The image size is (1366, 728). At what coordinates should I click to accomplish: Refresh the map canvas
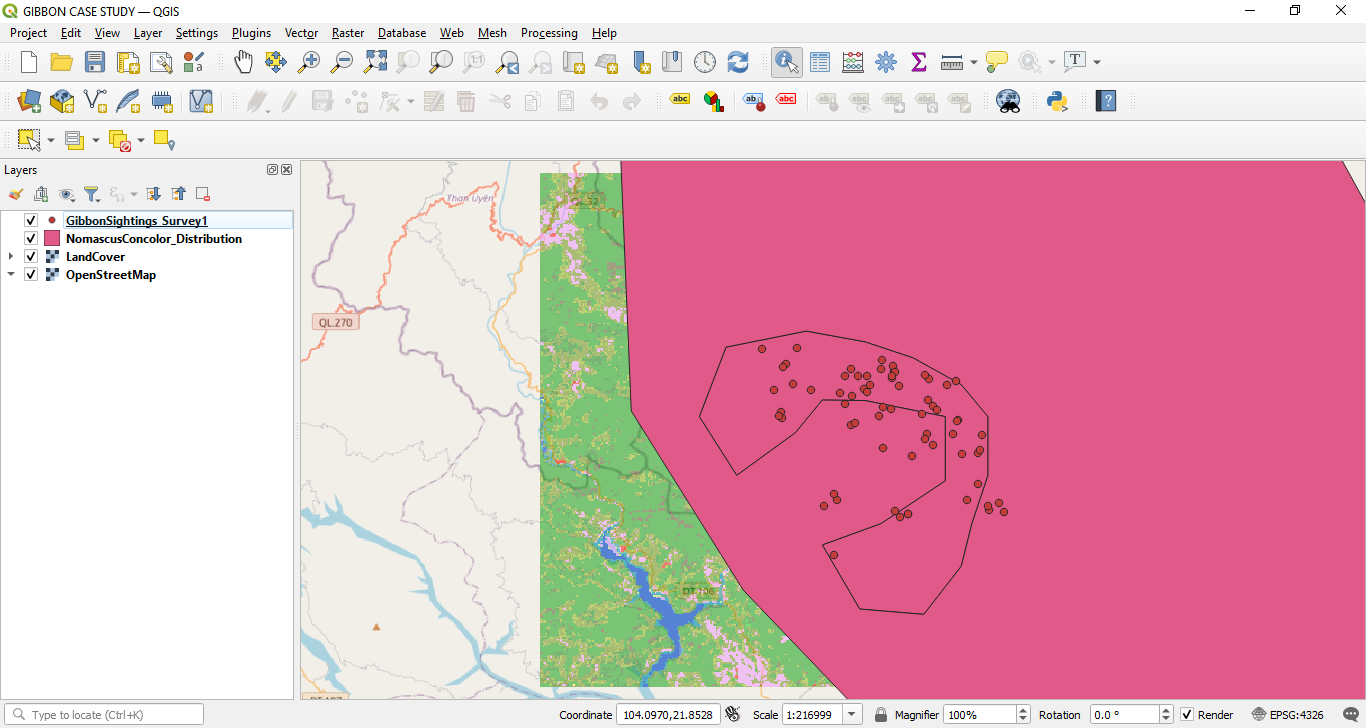point(738,62)
